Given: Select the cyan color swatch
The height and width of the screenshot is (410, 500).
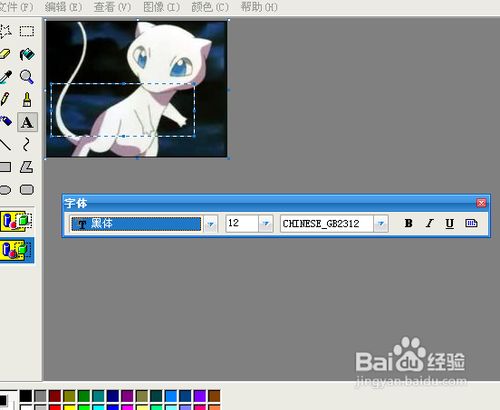Looking at the screenshot, I should [x=98, y=407].
